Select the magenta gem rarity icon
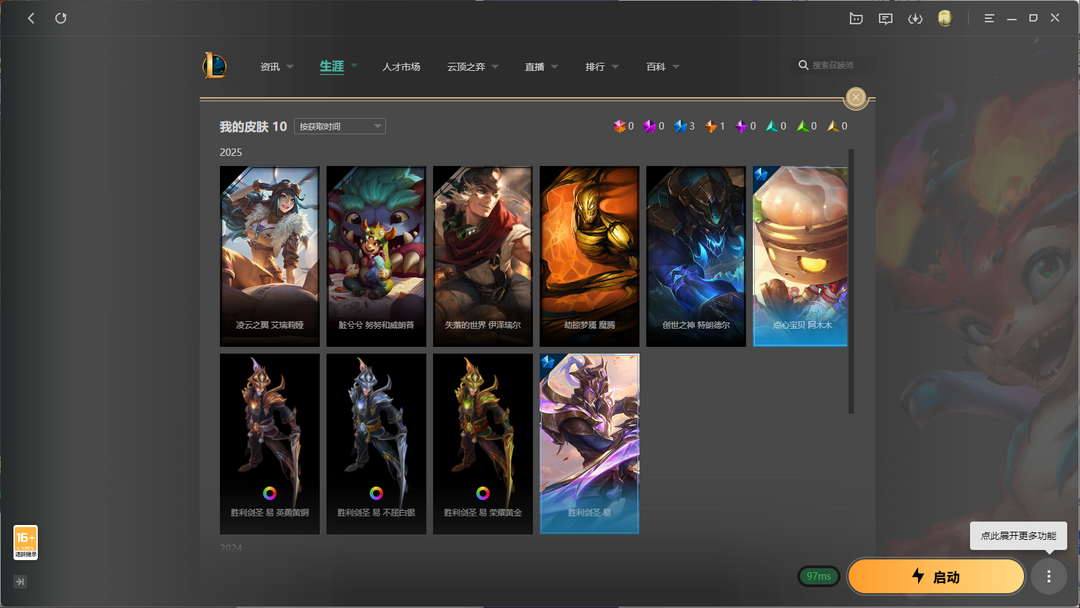The width and height of the screenshot is (1080, 608). (x=650, y=126)
